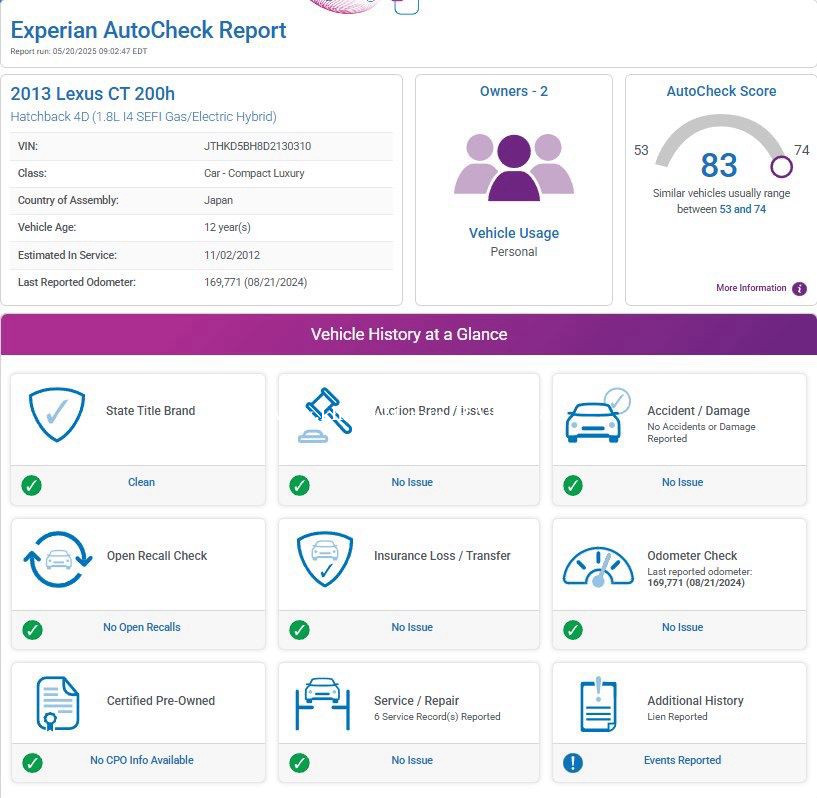
Task: Click the Lien Reported text
Action: tap(677, 717)
